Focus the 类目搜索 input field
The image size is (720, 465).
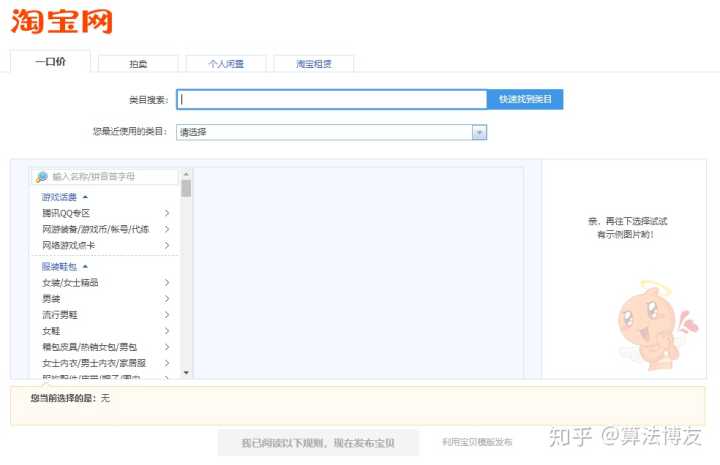[x=332, y=99]
